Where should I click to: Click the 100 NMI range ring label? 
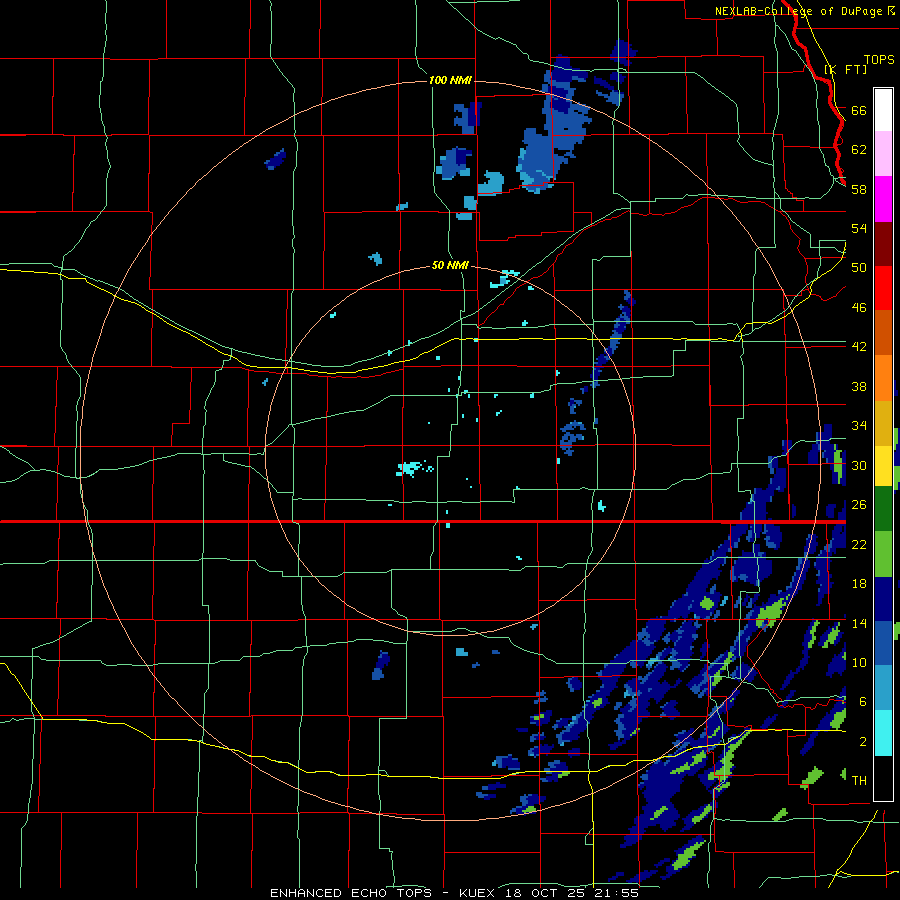pos(450,80)
